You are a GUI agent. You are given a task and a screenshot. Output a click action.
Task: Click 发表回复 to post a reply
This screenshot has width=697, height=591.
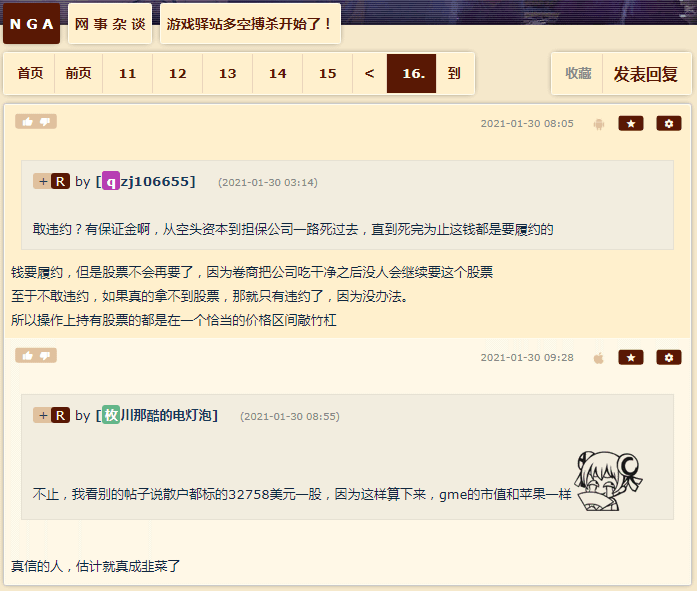click(645, 74)
